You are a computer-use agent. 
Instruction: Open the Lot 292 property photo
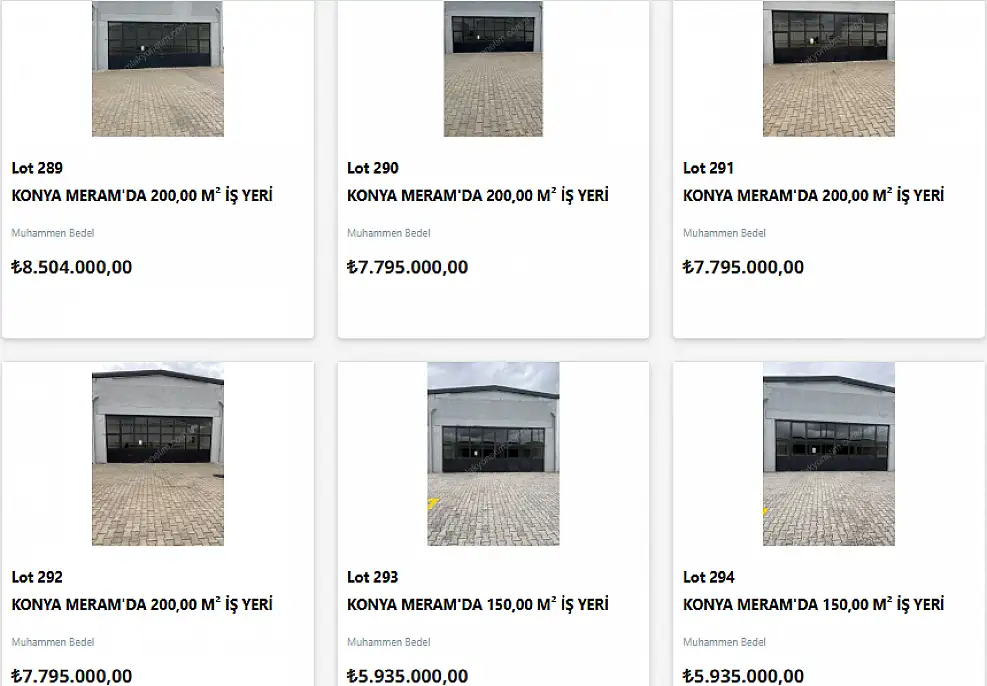click(x=157, y=454)
